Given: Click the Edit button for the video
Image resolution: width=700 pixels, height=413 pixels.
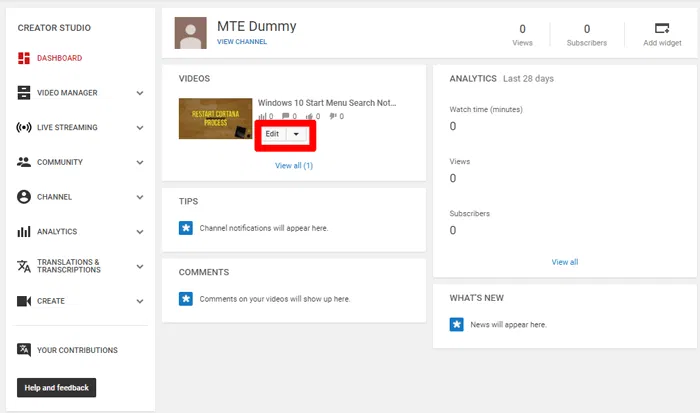Looking at the screenshot, I should pyautogui.click(x=272, y=134).
